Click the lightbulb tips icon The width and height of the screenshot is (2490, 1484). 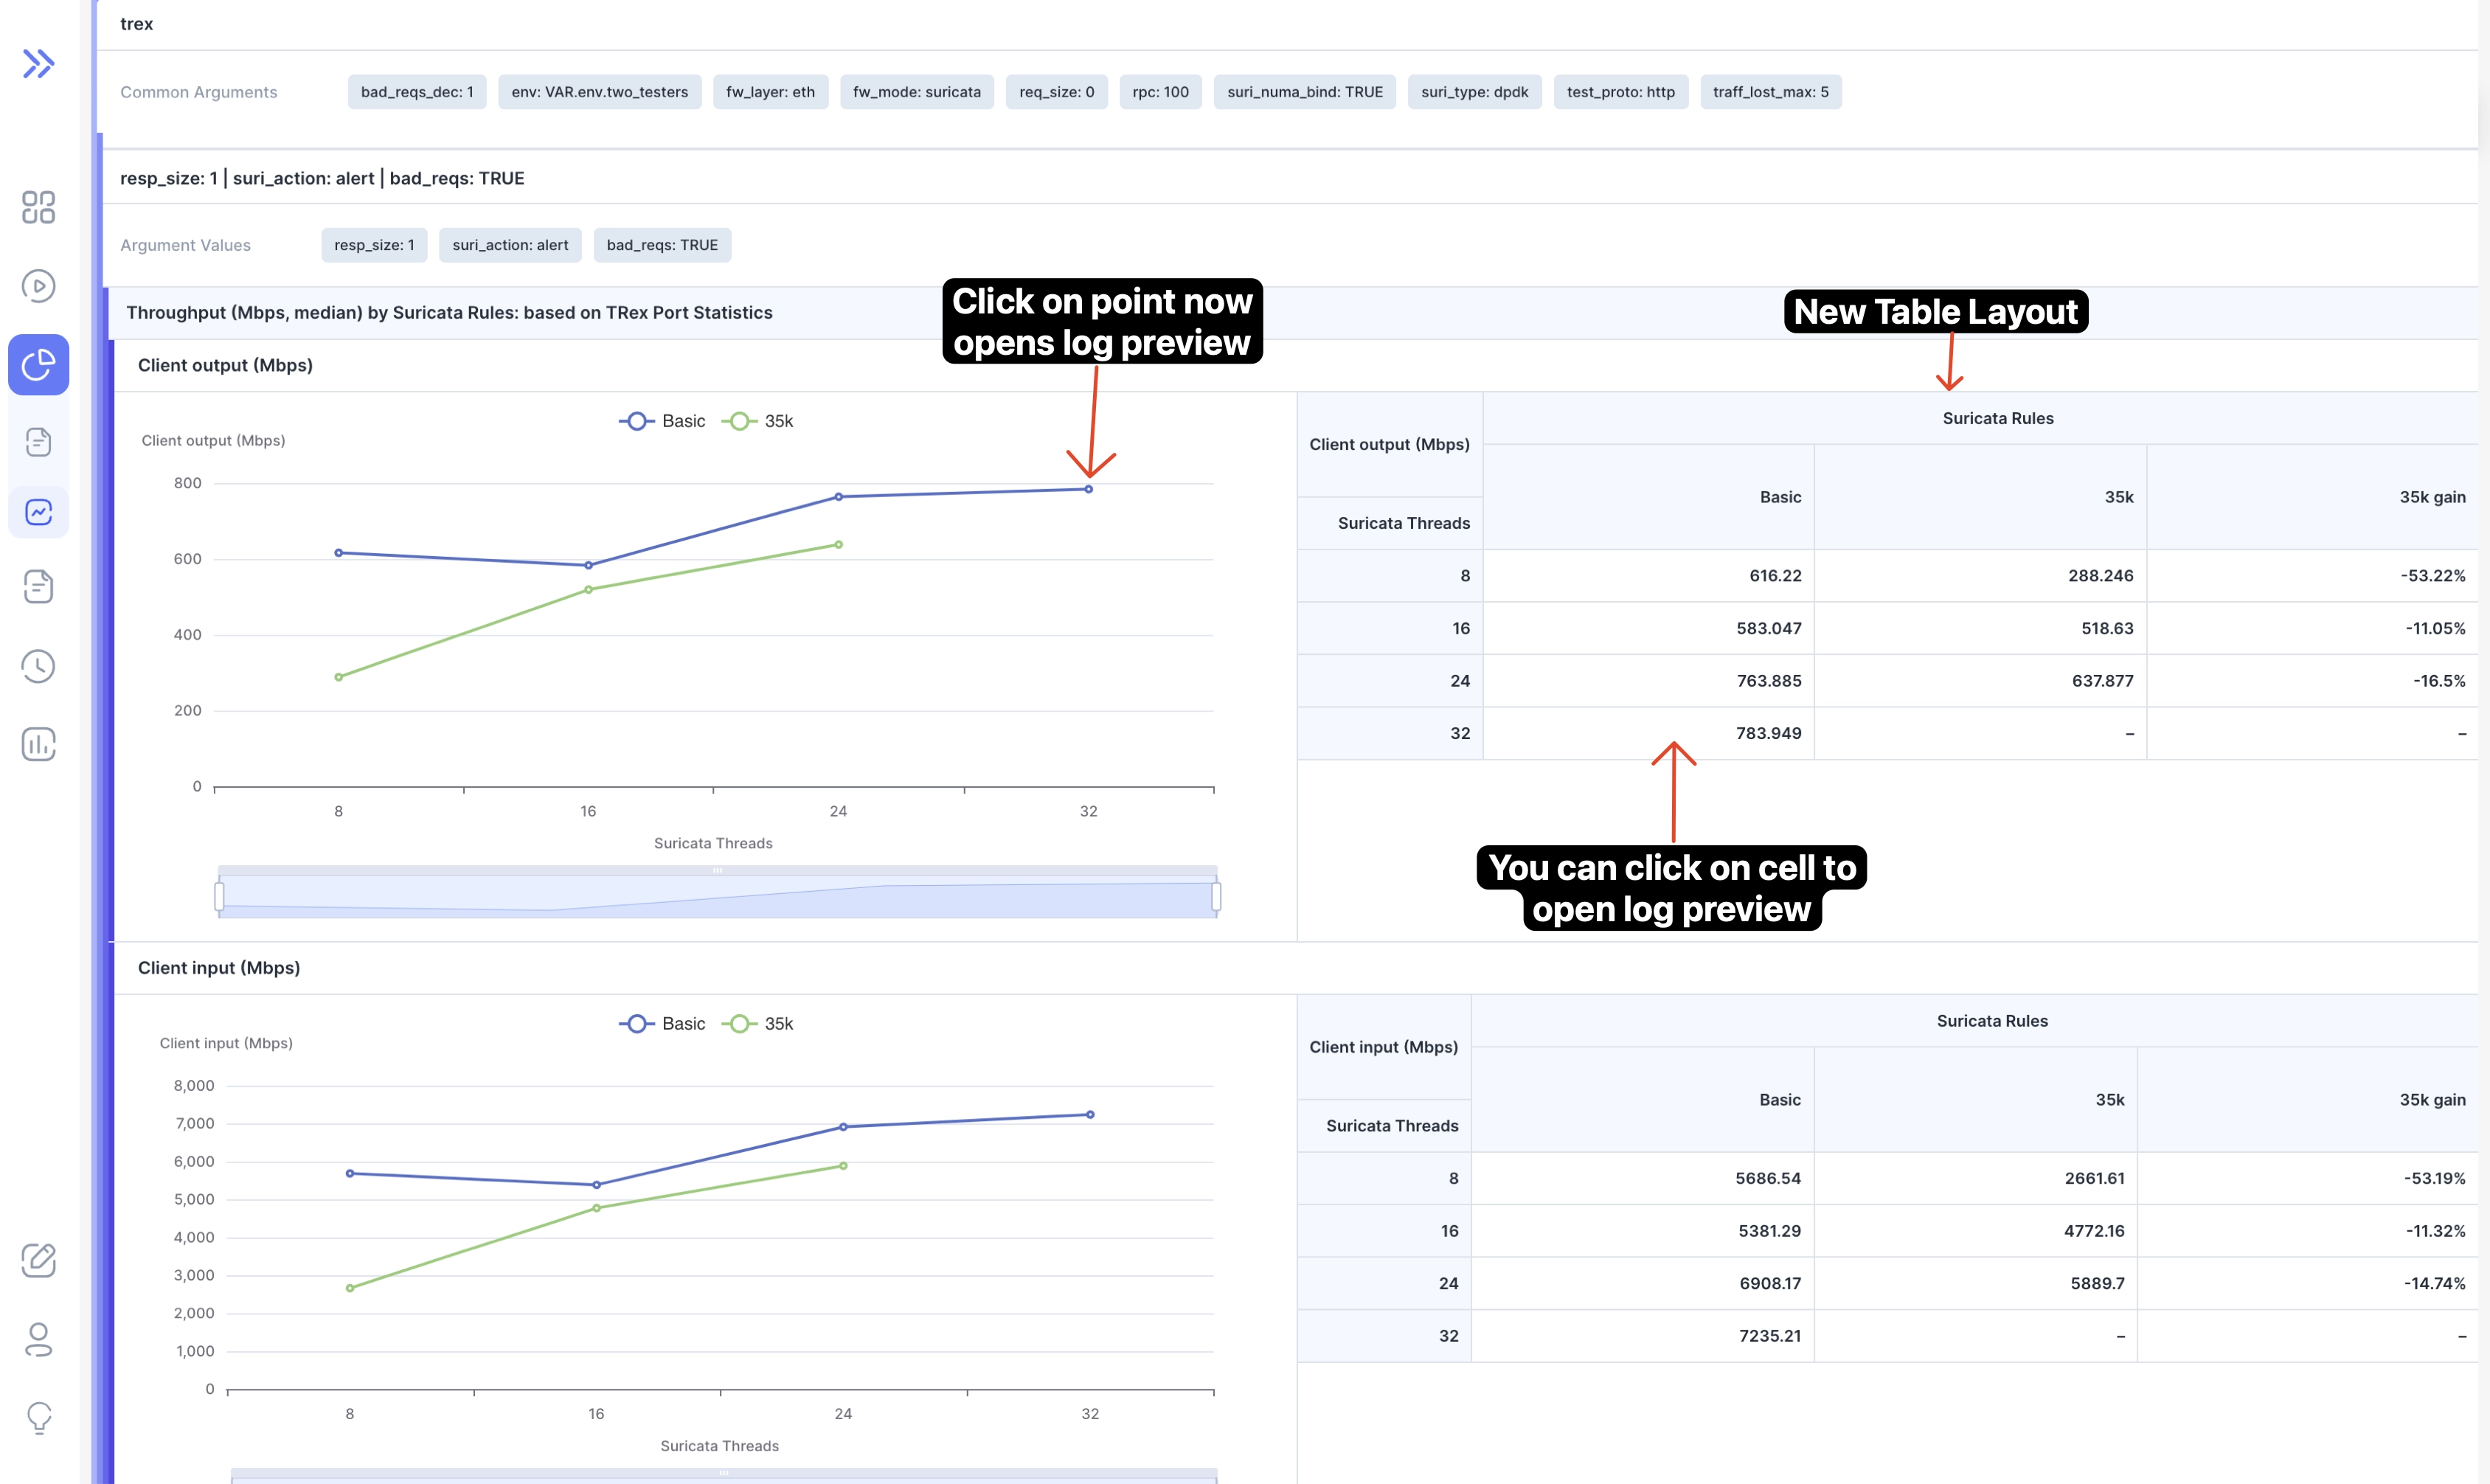(x=38, y=1417)
